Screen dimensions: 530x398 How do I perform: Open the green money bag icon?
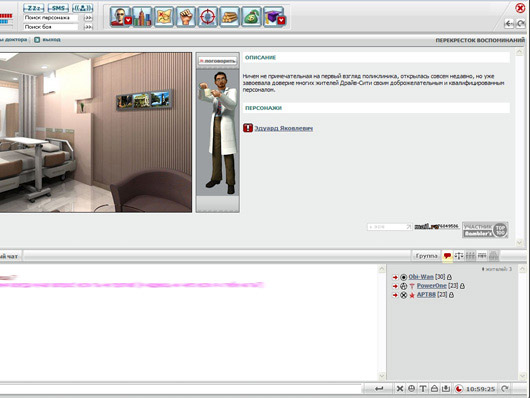(251, 16)
